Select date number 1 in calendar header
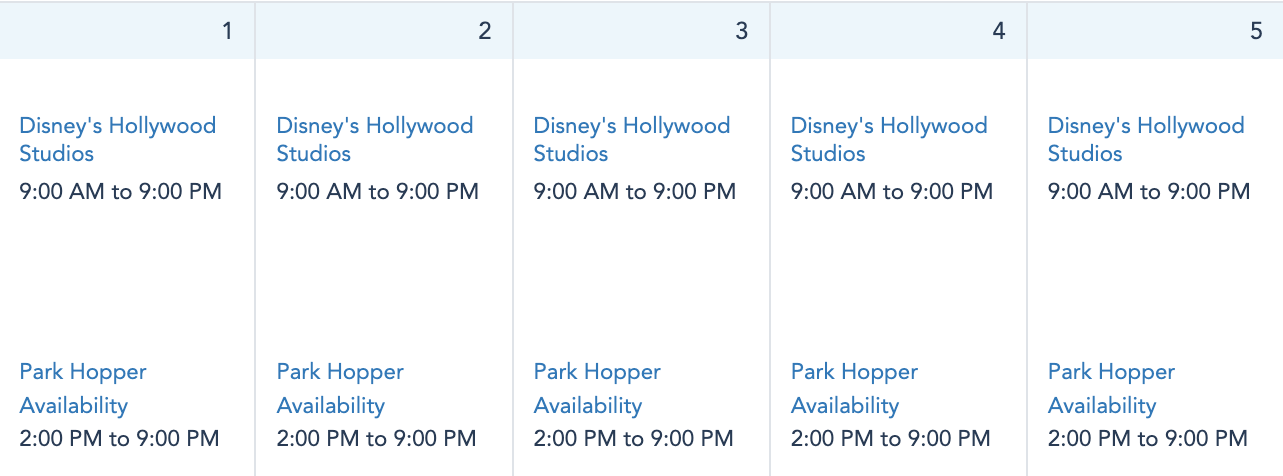The image size is (1283, 476). click(x=227, y=31)
